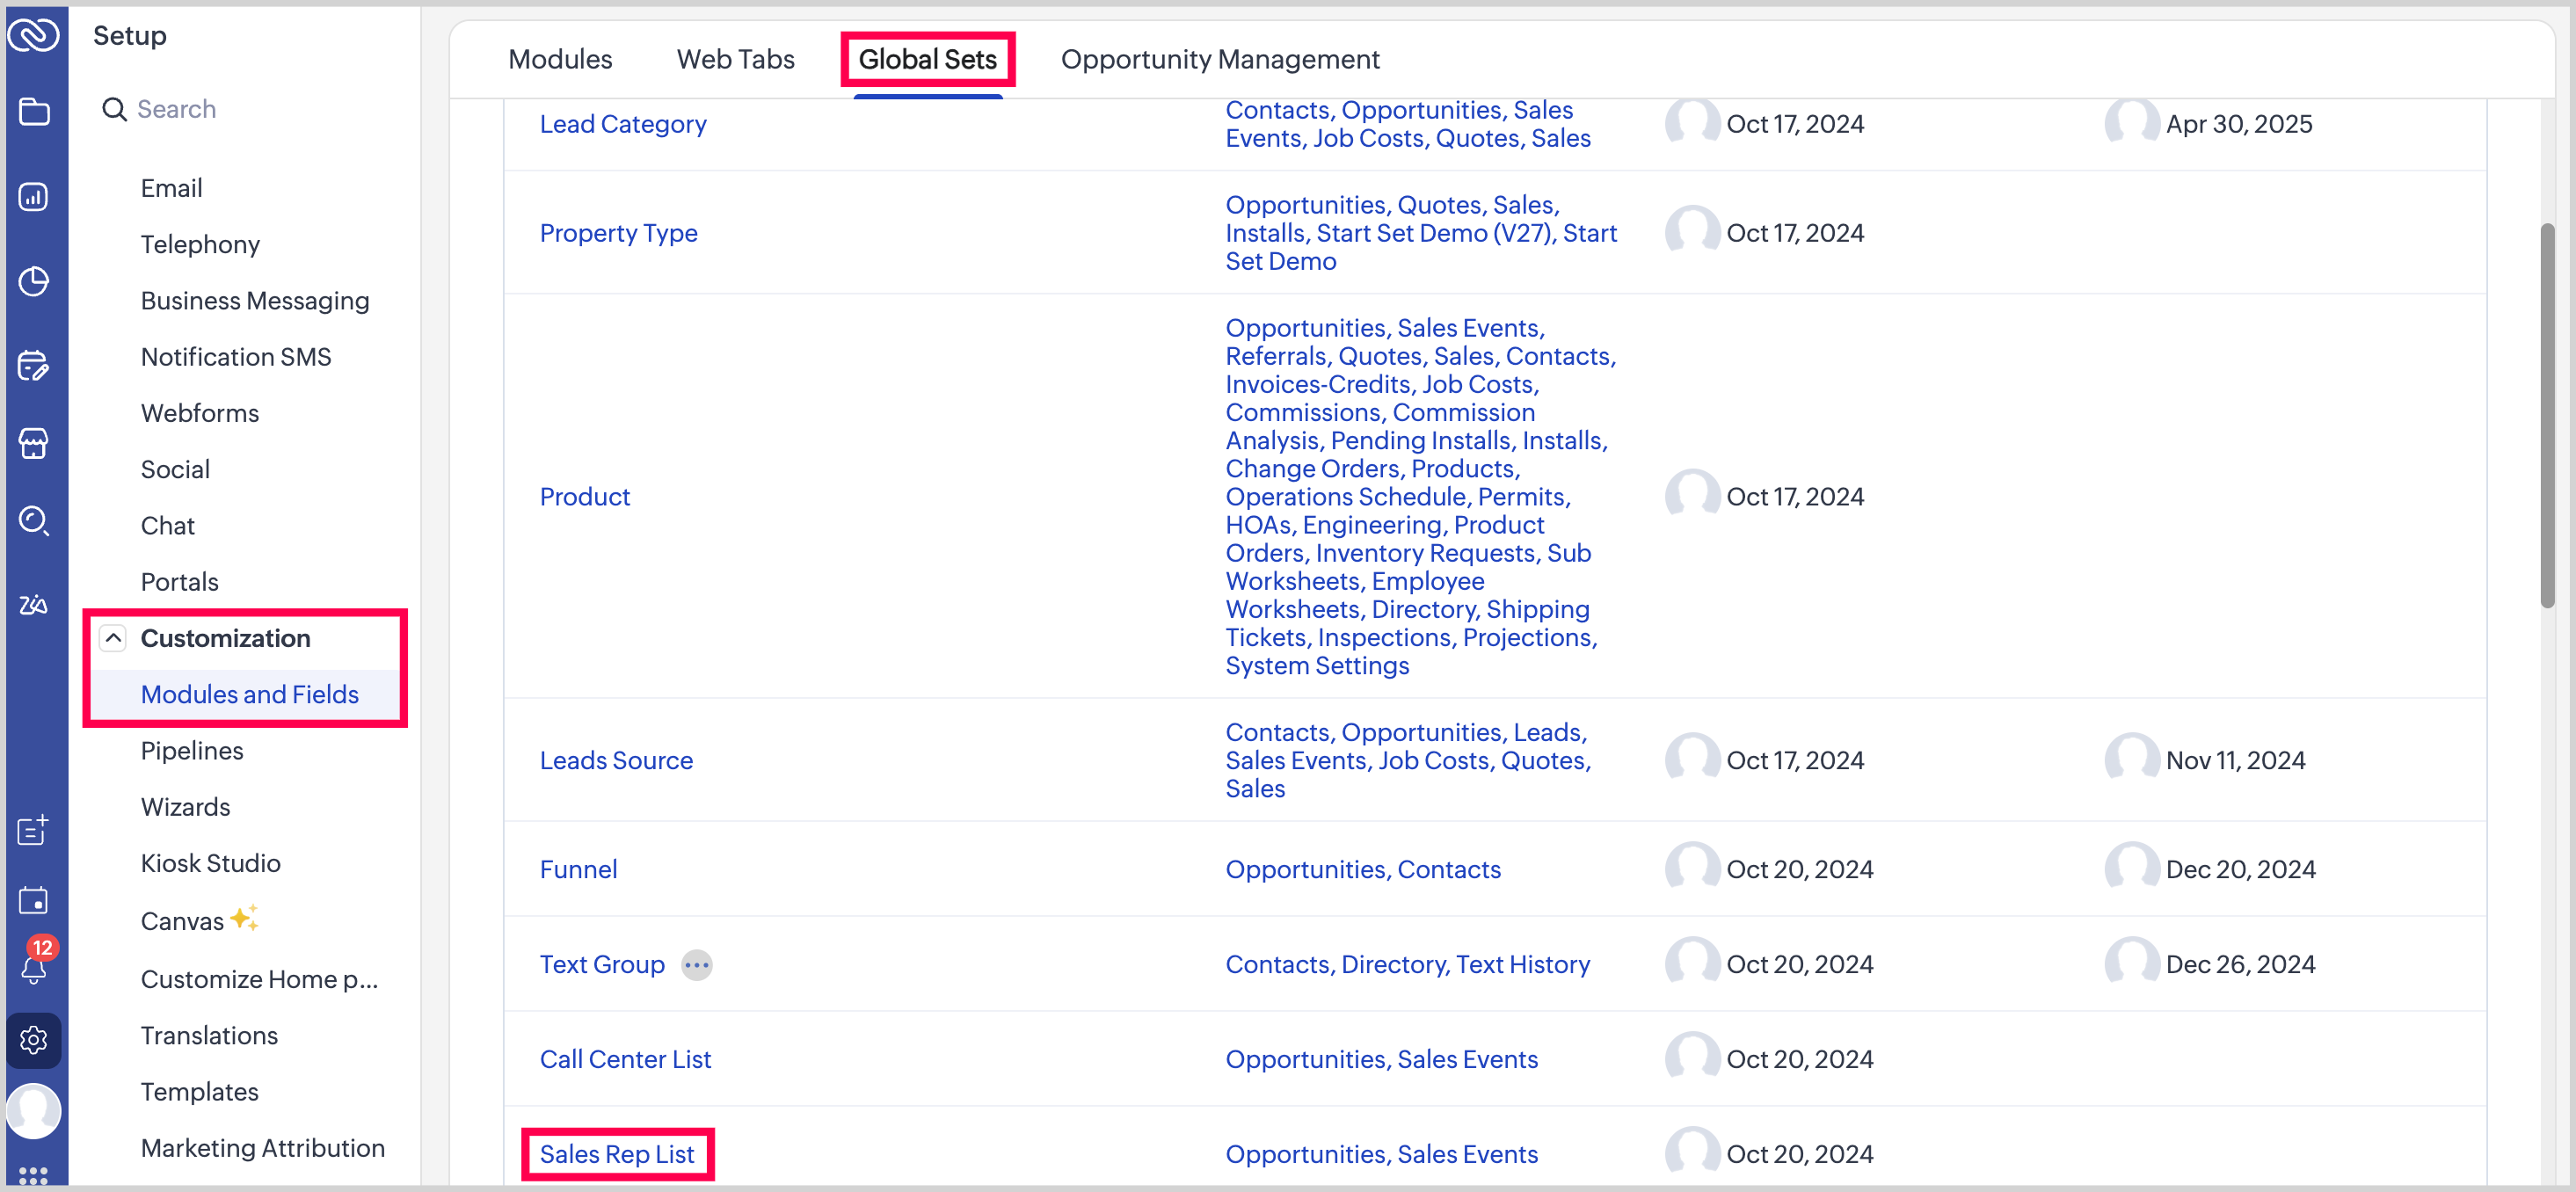The image size is (2576, 1192).
Task: Click the Setup gear icon
Action: point(34,1040)
